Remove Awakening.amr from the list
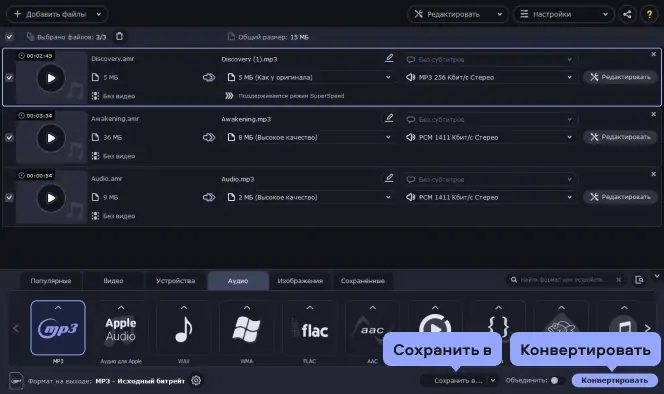The image size is (664, 394). 653,114
